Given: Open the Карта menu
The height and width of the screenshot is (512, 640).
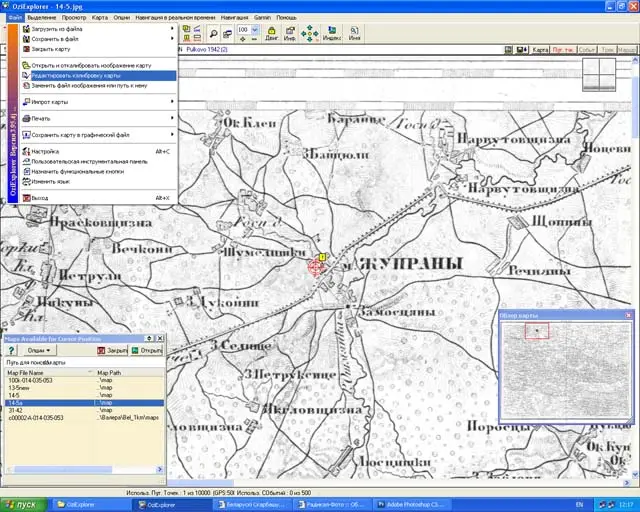Looking at the screenshot, I should pyautogui.click(x=100, y=18).
